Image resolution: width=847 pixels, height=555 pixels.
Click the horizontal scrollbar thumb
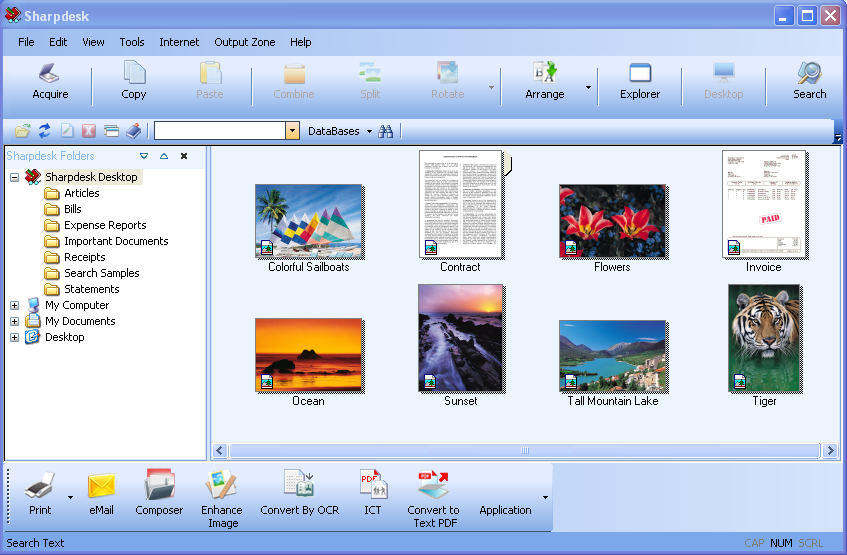pyautogui.click(x=525, y=450)
